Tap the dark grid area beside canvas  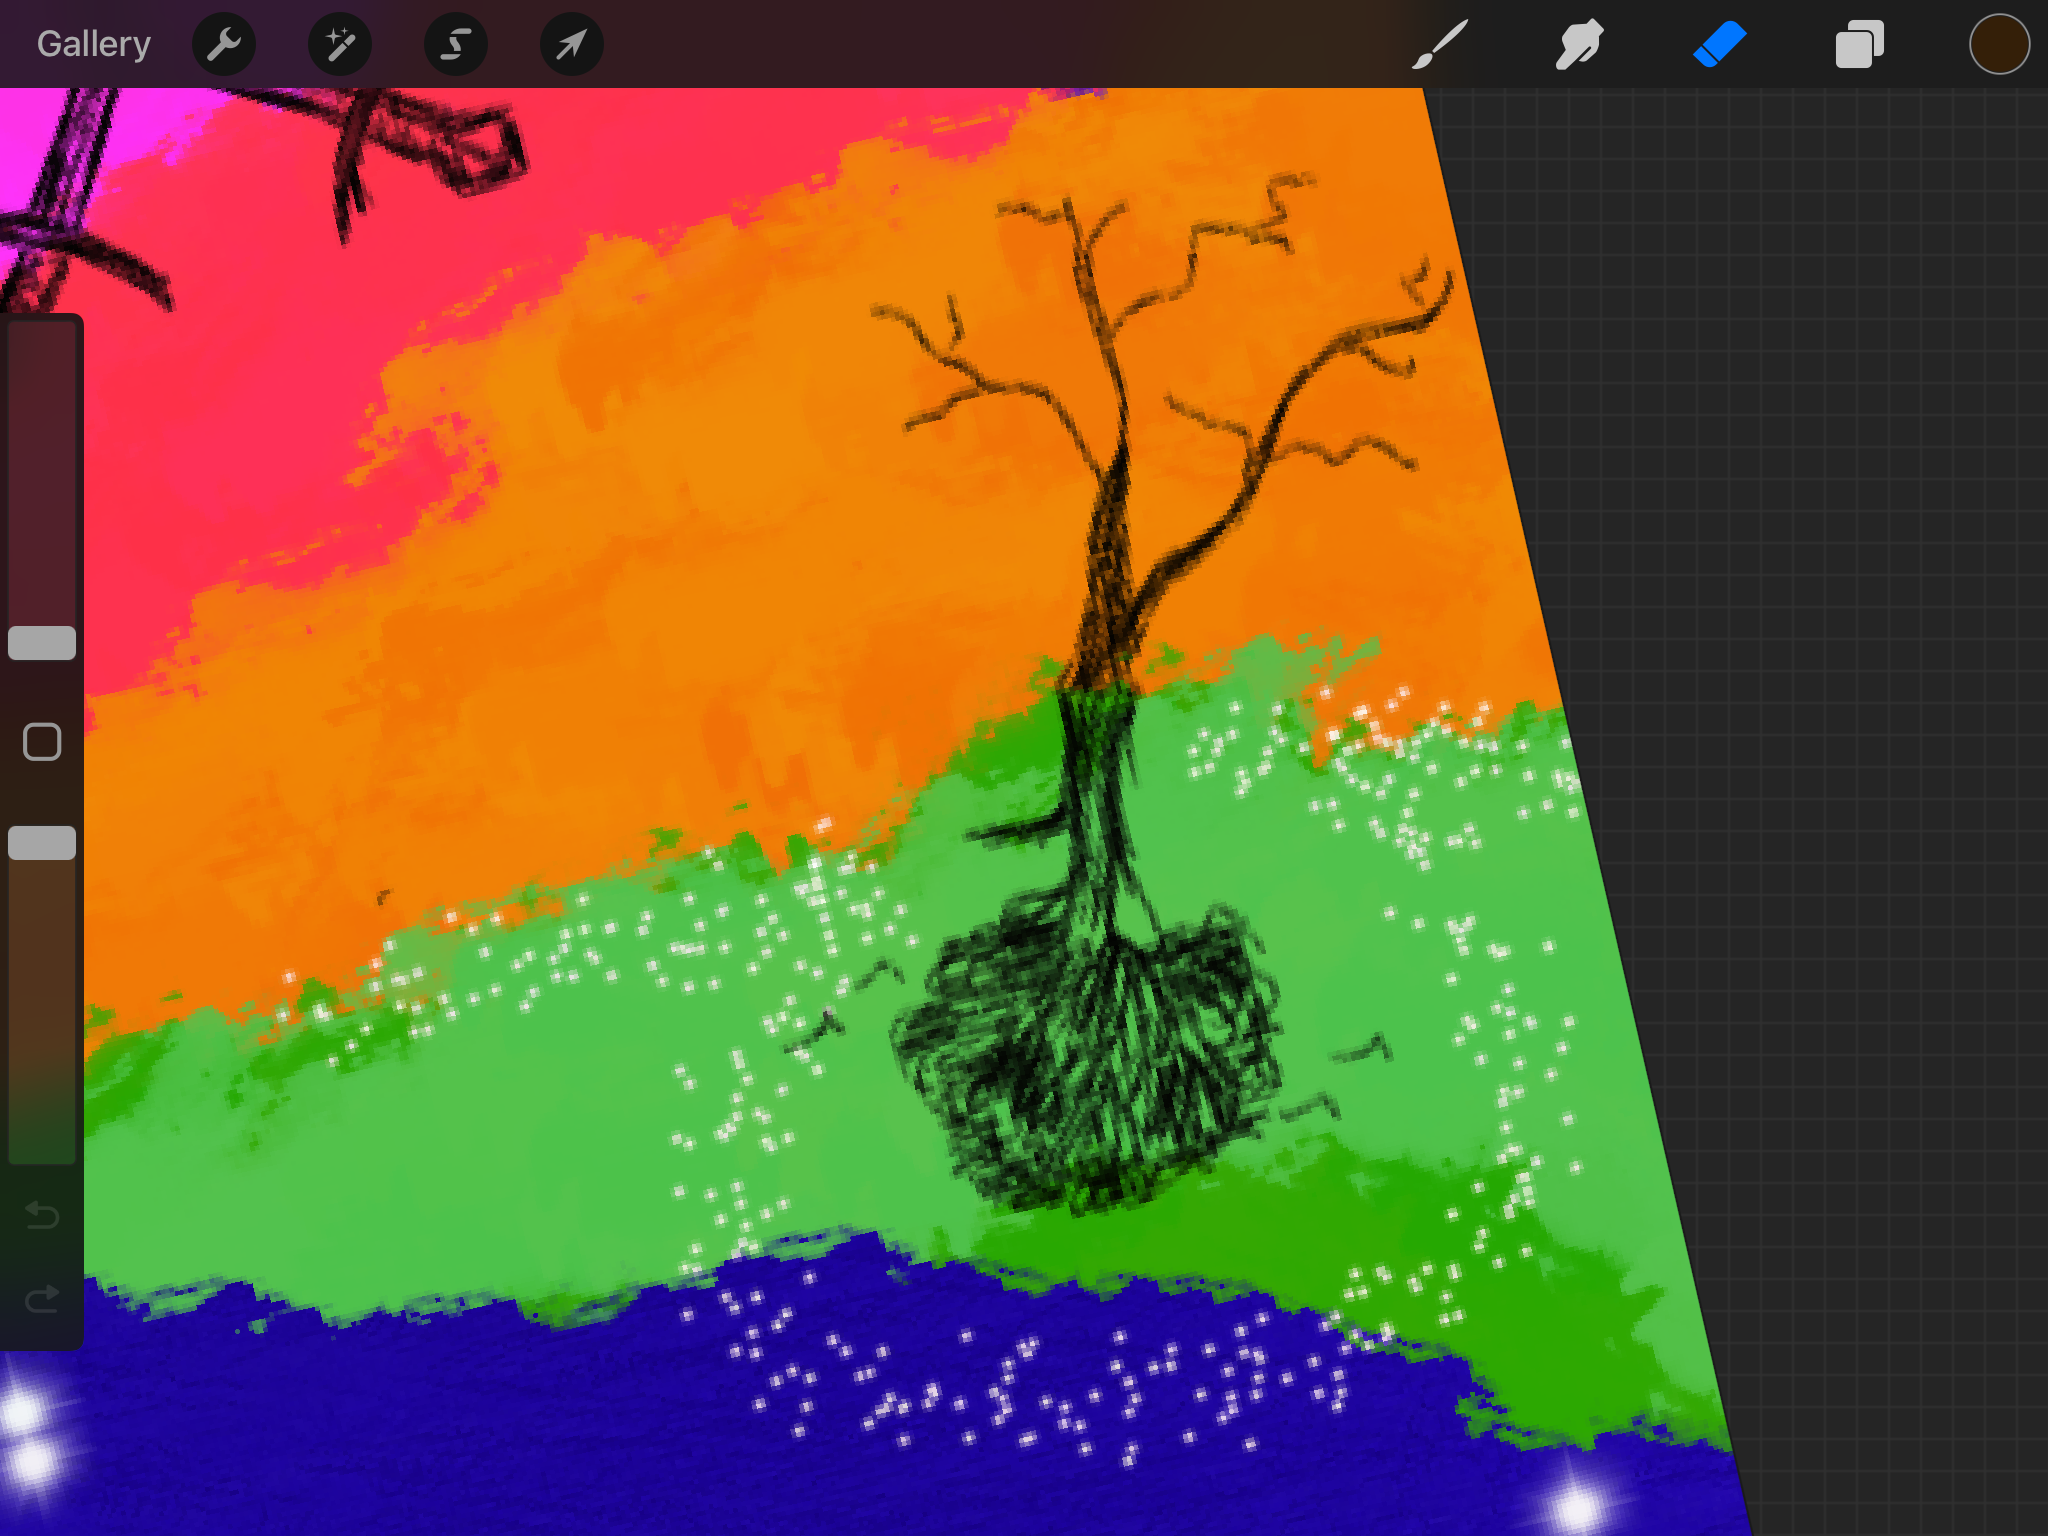[x=1800, y=600]
